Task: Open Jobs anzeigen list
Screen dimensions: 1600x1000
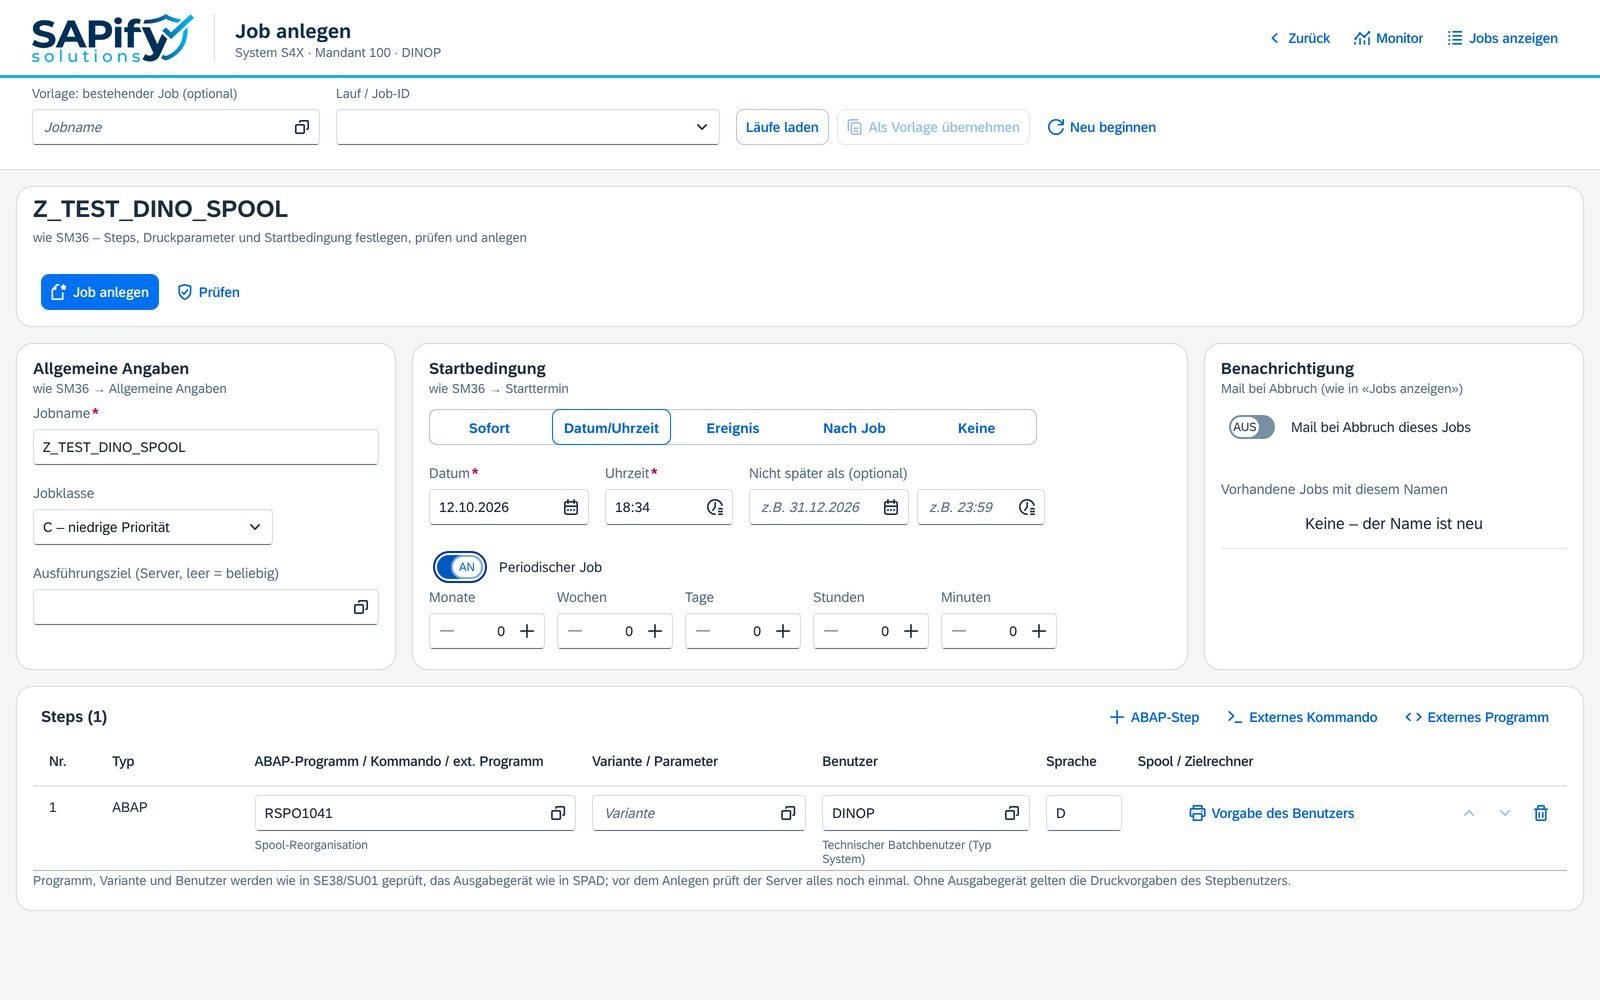Action: click(x=1502, y=38)
